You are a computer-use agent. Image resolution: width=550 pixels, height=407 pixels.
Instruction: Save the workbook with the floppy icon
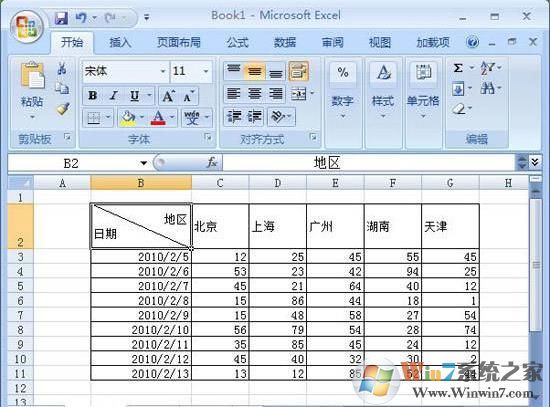point(61,17)
